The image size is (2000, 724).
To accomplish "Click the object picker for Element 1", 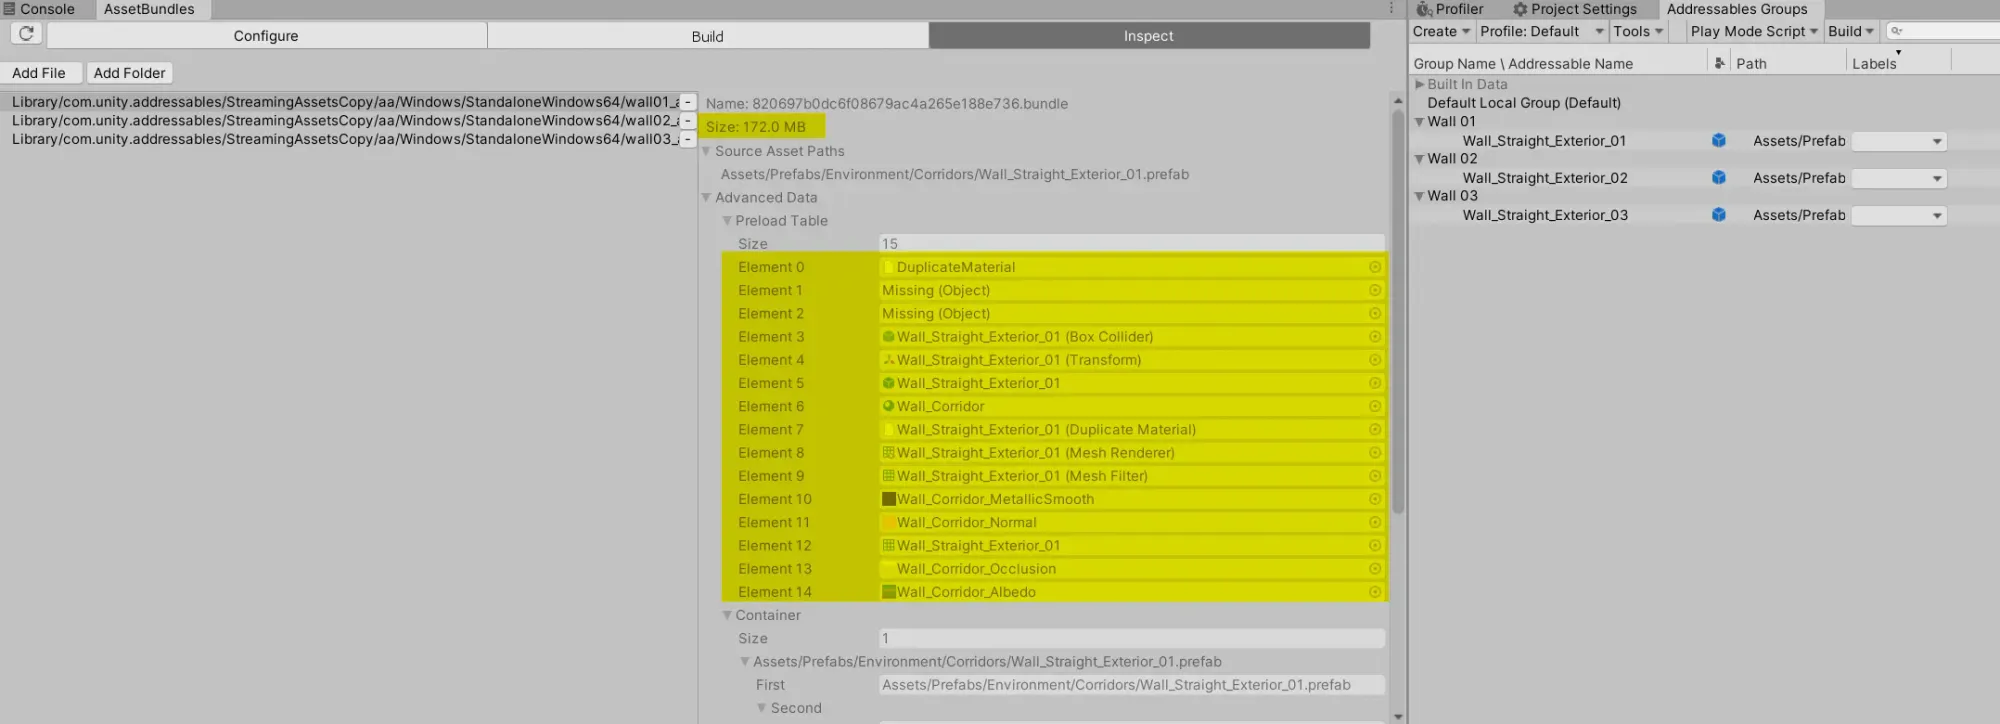I will 1375,290.
